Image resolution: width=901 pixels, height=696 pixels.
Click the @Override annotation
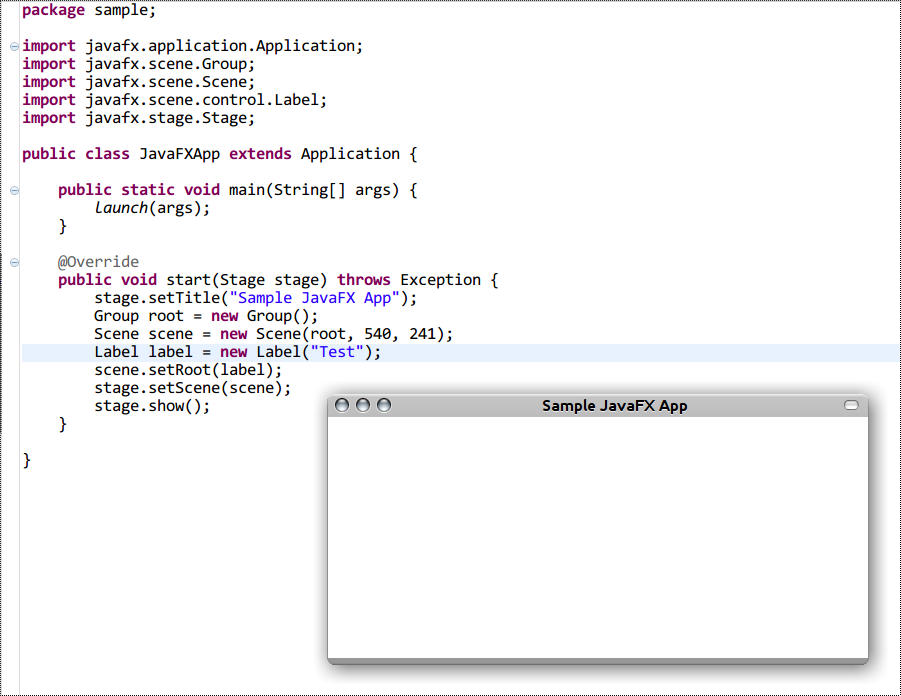98,262
